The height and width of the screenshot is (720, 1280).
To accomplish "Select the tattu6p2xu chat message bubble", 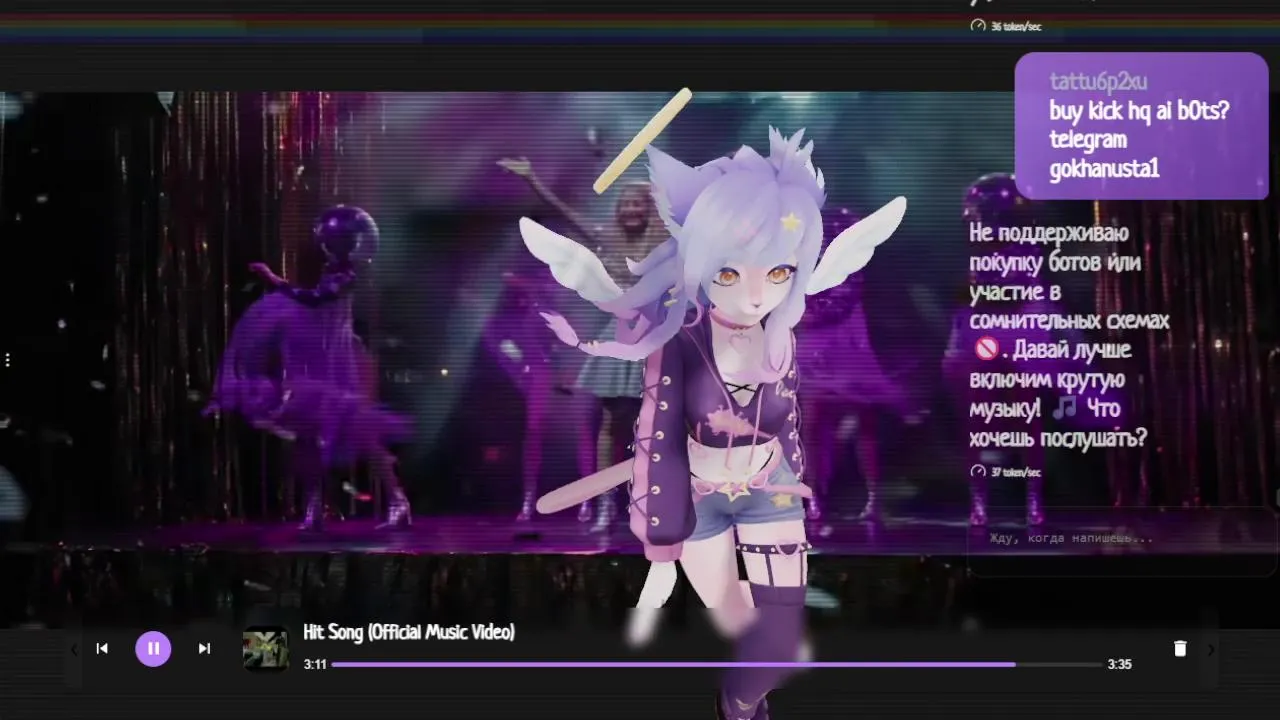I will click(1141, 126).
